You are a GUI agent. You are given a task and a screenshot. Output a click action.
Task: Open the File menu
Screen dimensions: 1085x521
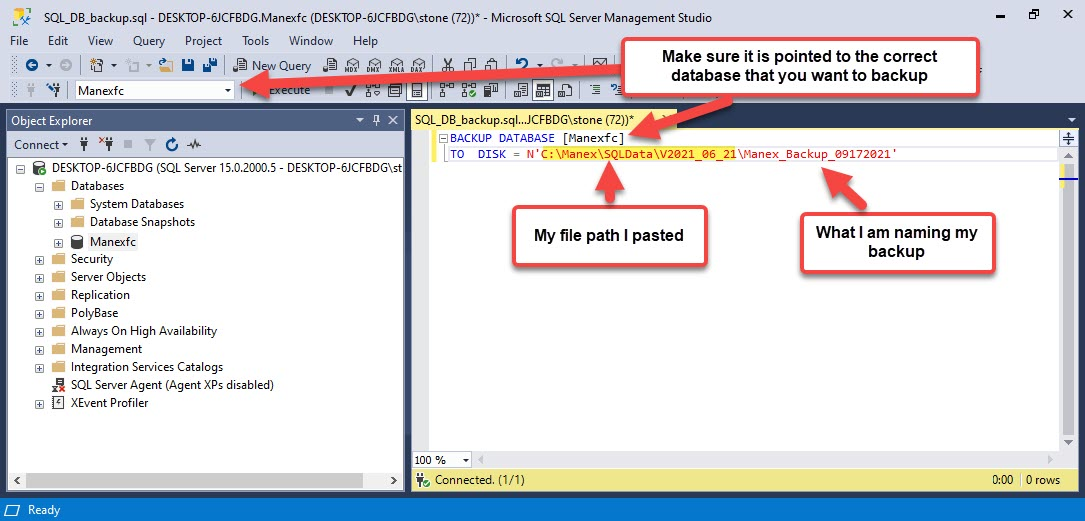point(19,41)
